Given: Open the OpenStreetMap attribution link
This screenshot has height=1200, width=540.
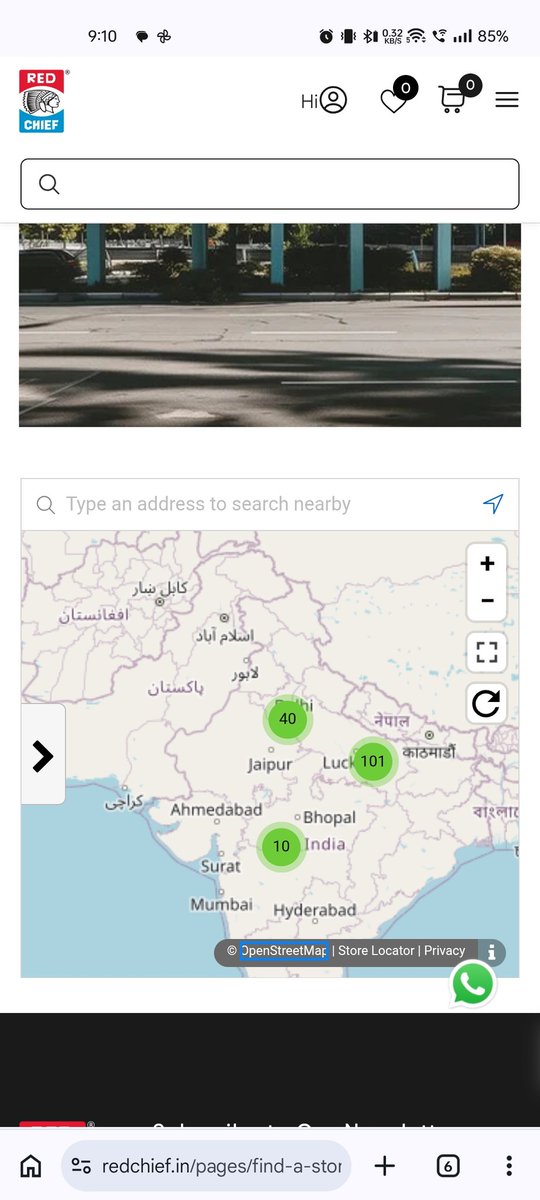Looking at the screenshot, I should tap(284, 951).
